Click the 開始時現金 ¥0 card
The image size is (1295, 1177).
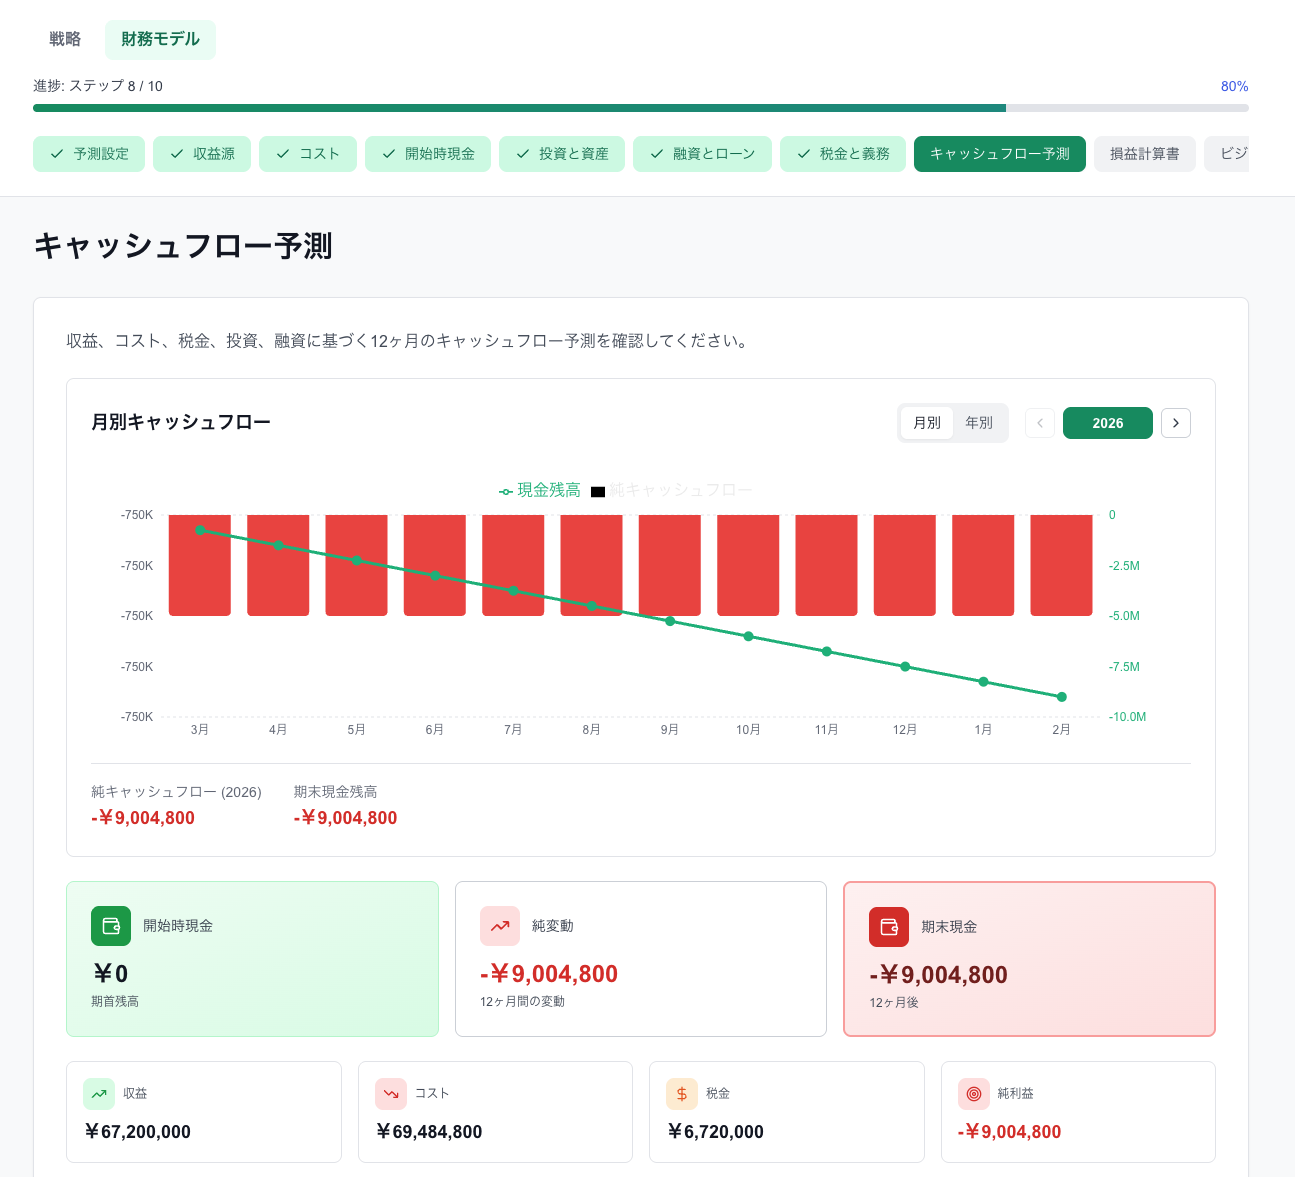(252, 959)
